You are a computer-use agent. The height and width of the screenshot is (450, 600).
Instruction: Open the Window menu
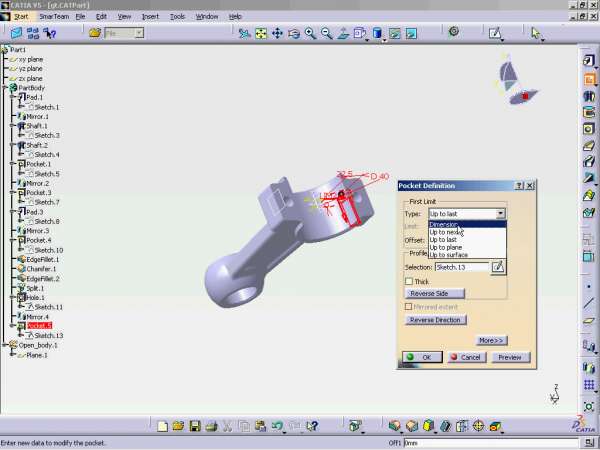[207, 16]
